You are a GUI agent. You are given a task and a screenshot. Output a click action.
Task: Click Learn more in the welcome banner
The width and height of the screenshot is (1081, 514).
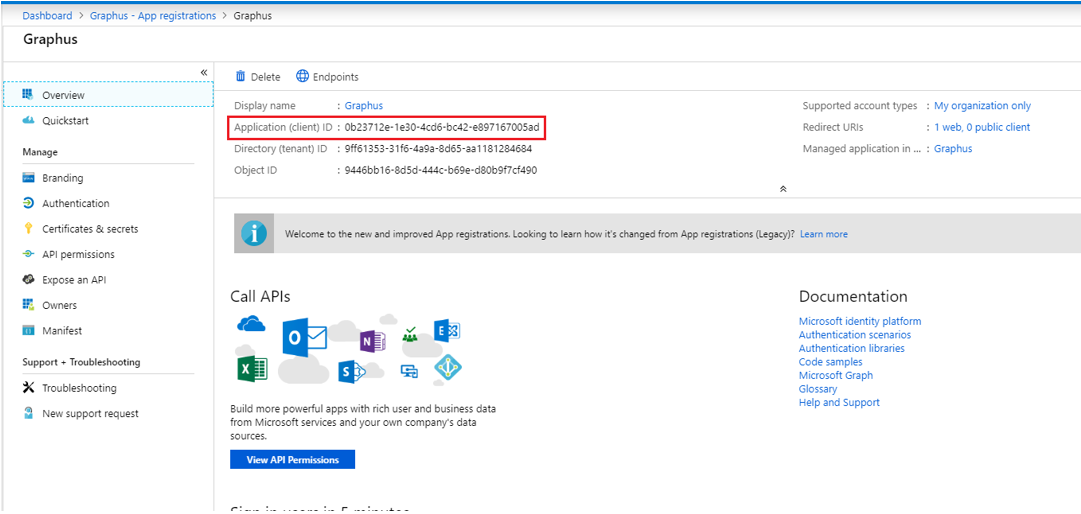[x=824, y=234]
